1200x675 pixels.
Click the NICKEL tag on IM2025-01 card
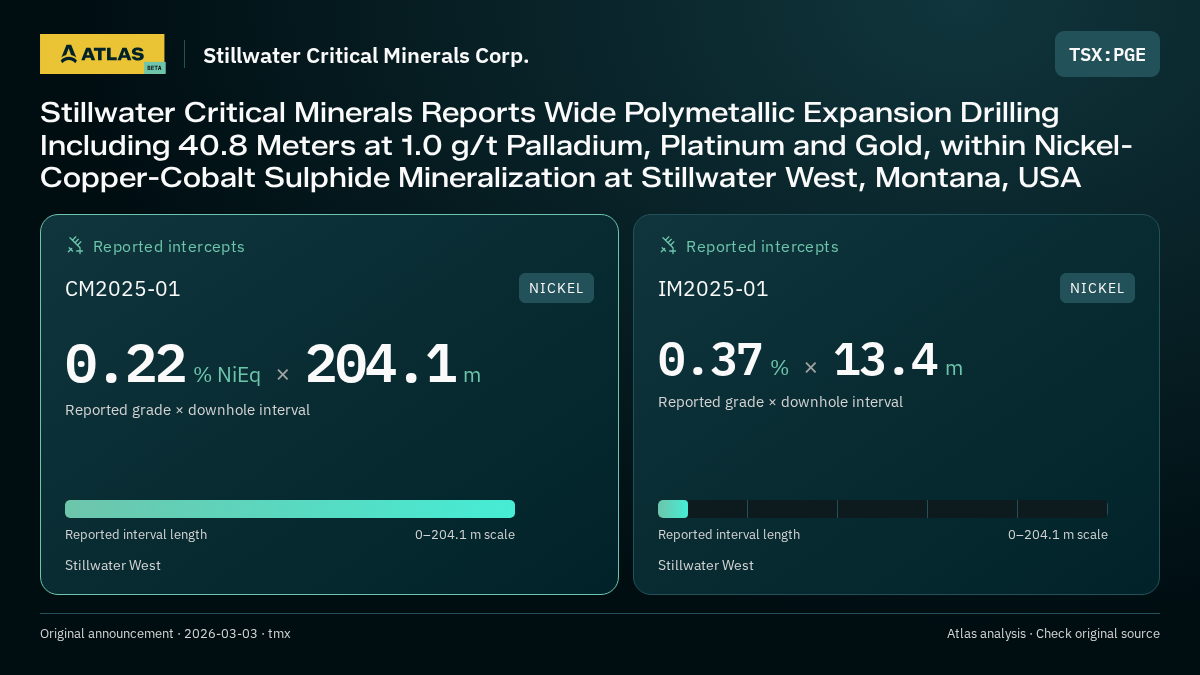coord(1097,288)
